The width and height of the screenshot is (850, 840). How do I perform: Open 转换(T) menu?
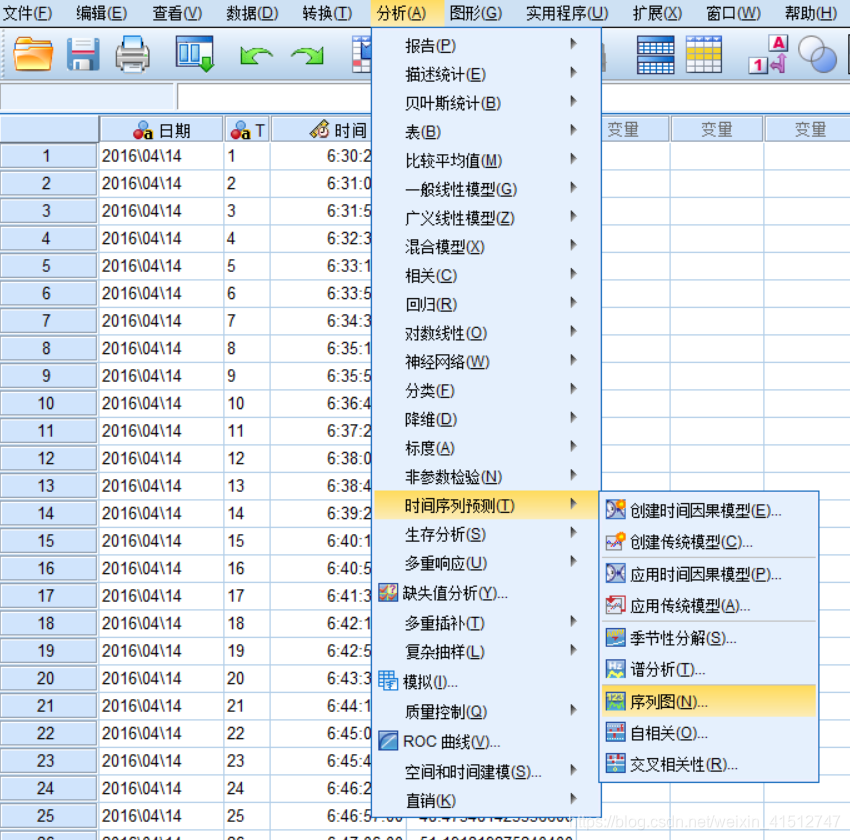tap(327, 12)
